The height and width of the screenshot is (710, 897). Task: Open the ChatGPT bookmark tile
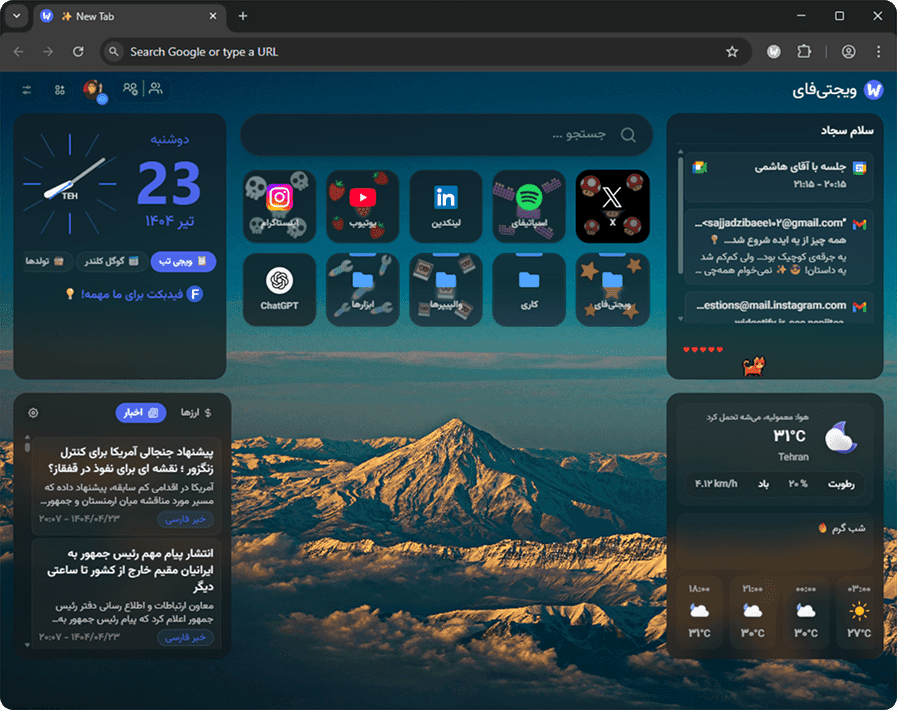coord(279,289)
